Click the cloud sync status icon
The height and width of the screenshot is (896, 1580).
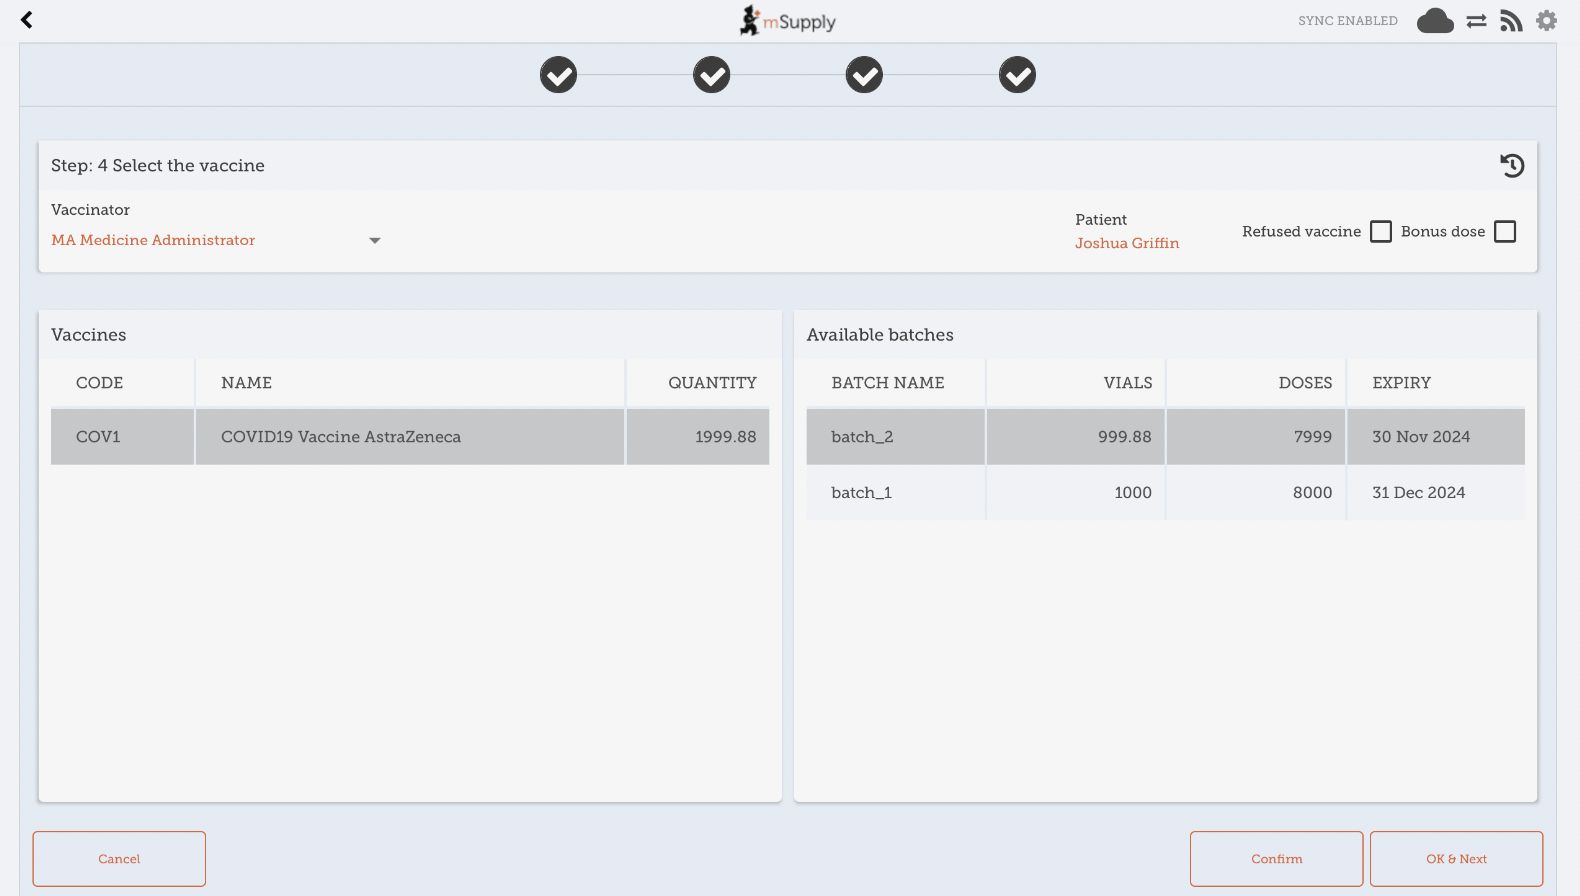click(1434, 21)
